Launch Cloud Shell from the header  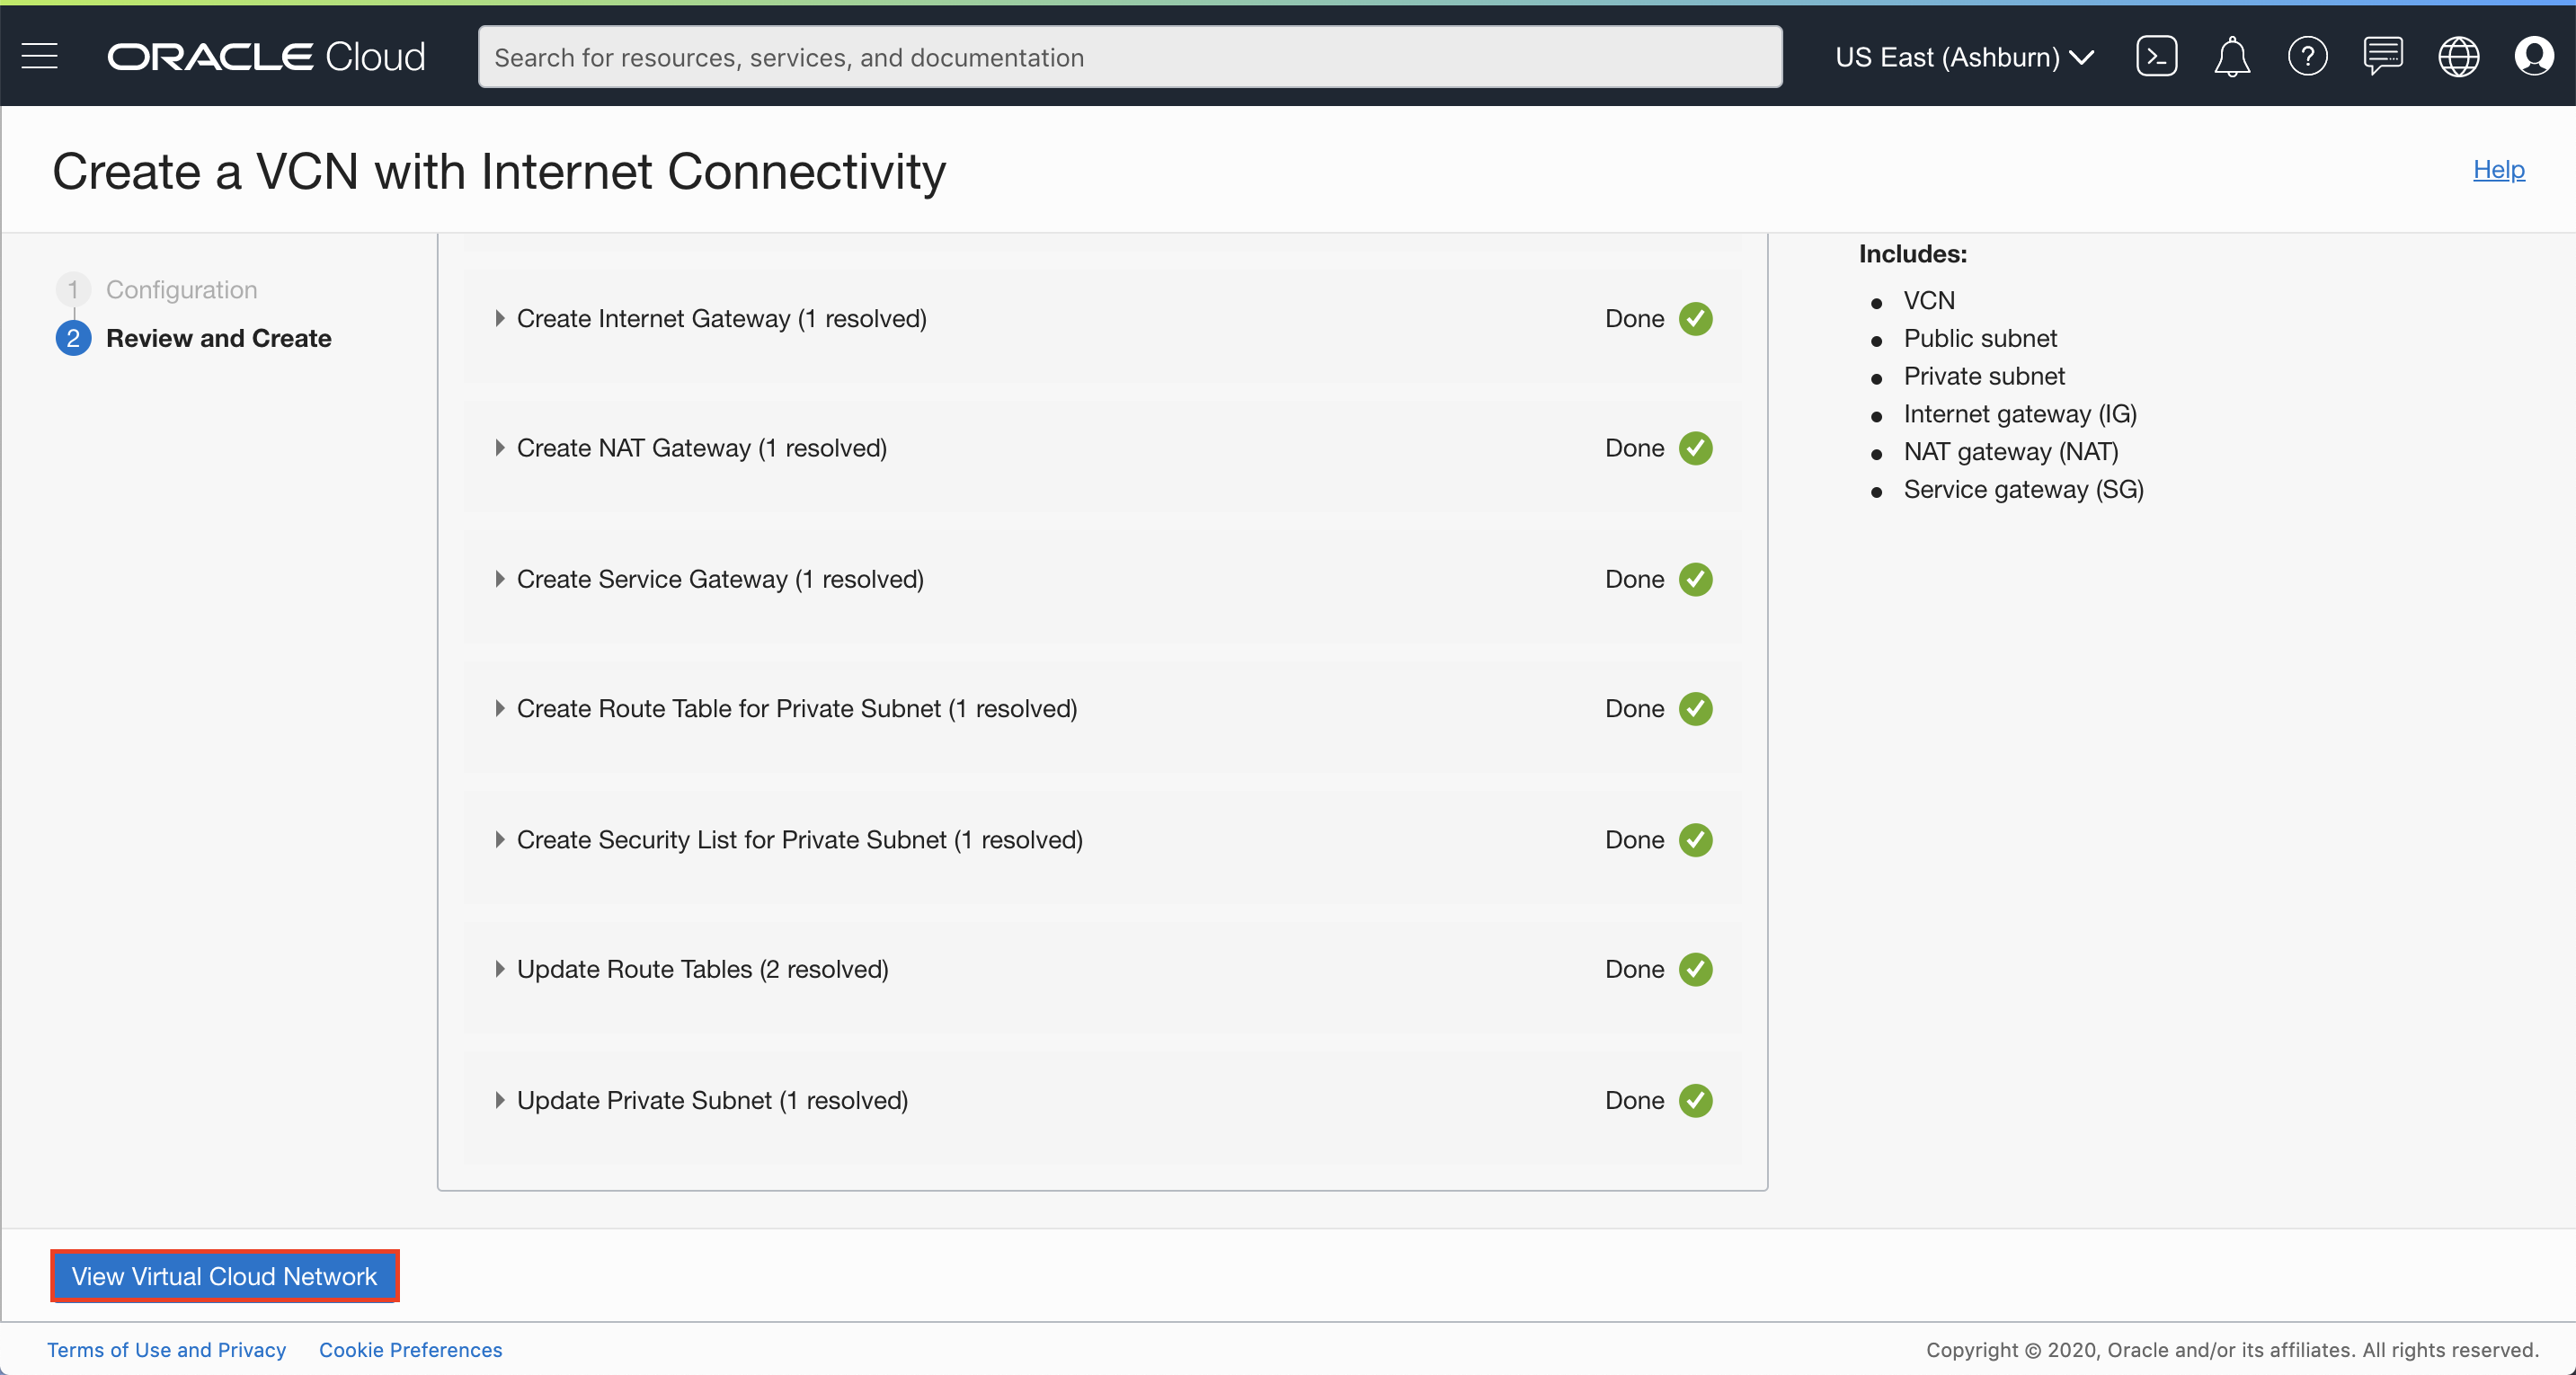point(2156,56)
